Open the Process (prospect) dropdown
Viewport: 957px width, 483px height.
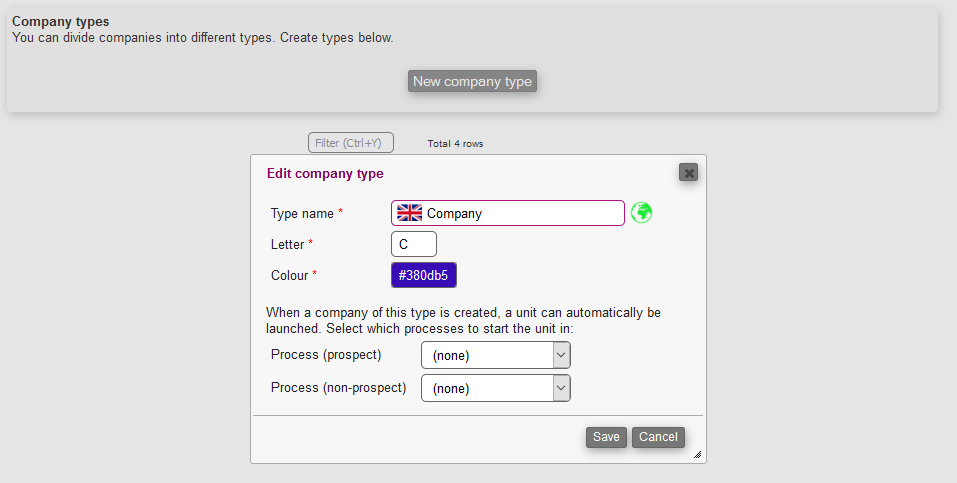tap(496, 355)
